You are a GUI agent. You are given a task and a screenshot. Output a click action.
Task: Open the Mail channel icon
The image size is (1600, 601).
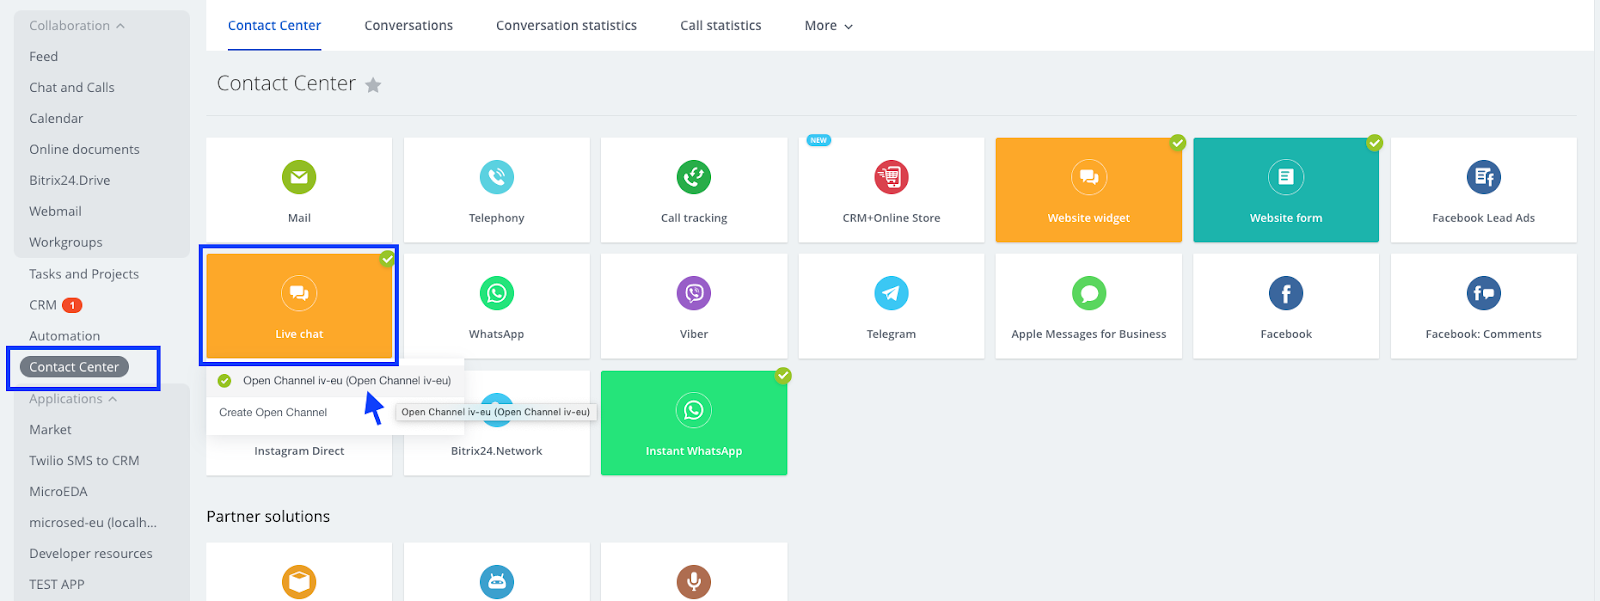(299, 177)
